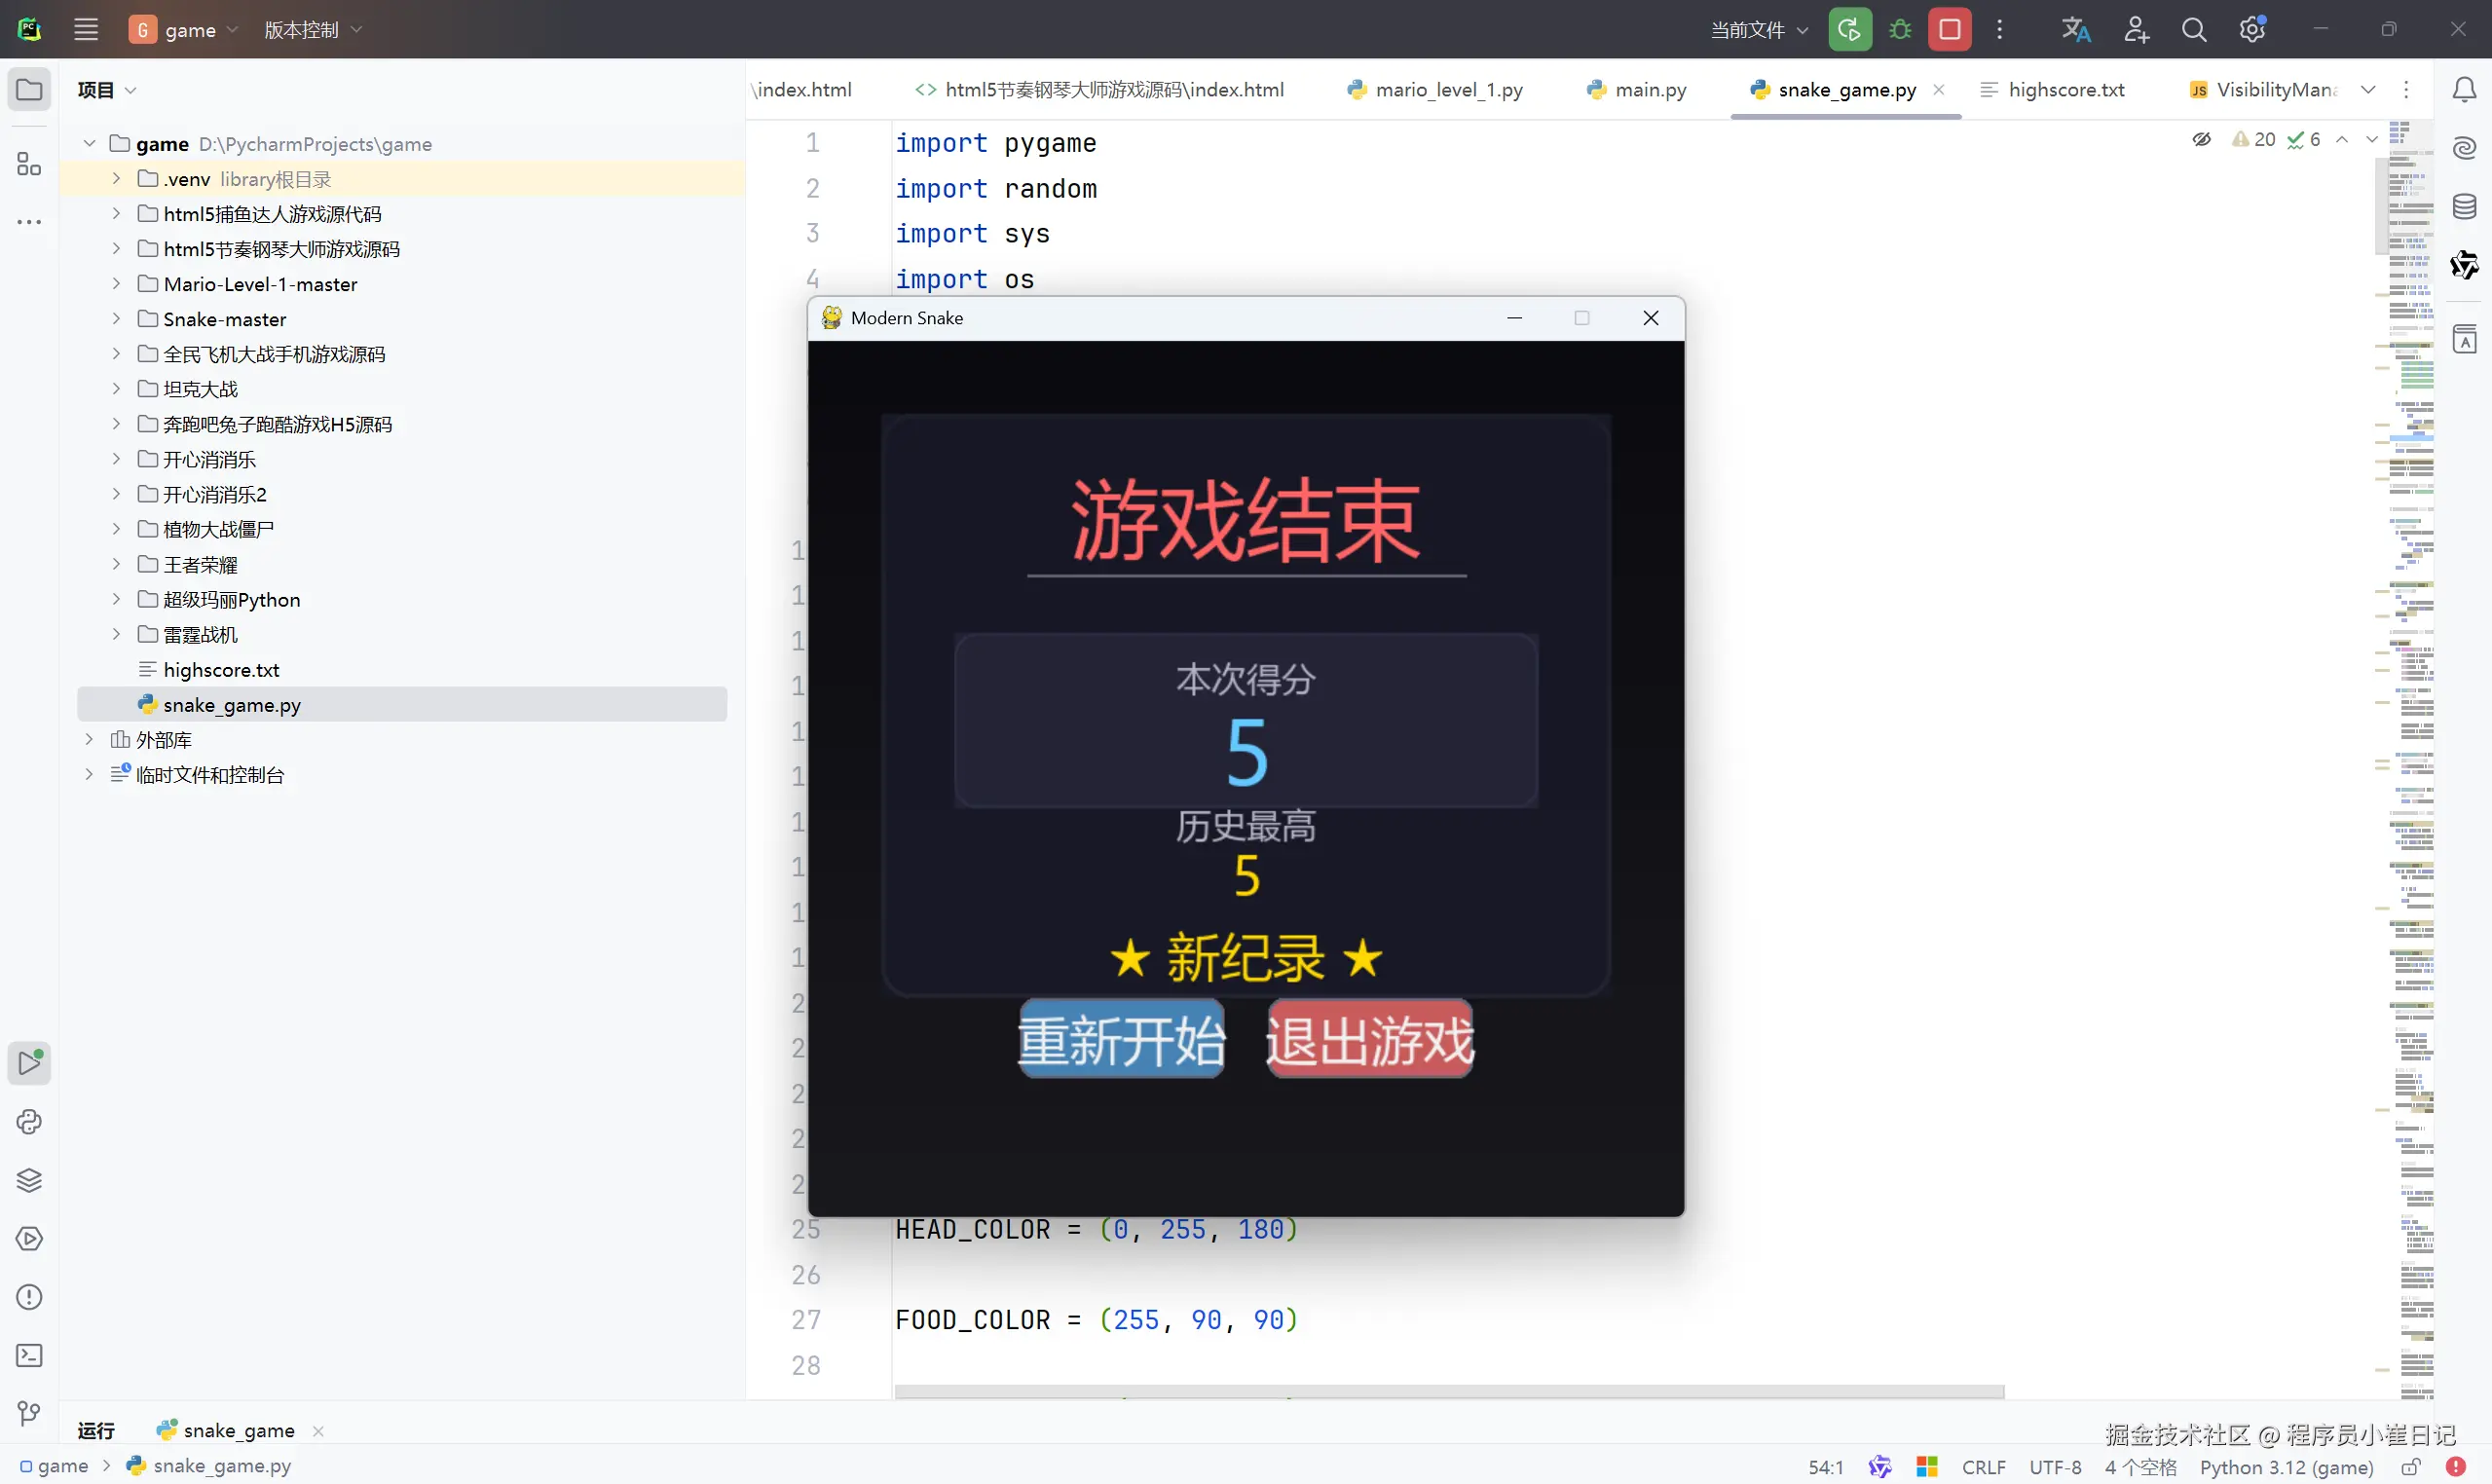
Task: Open the Python Console tool window
Action: coord(29,1122)
